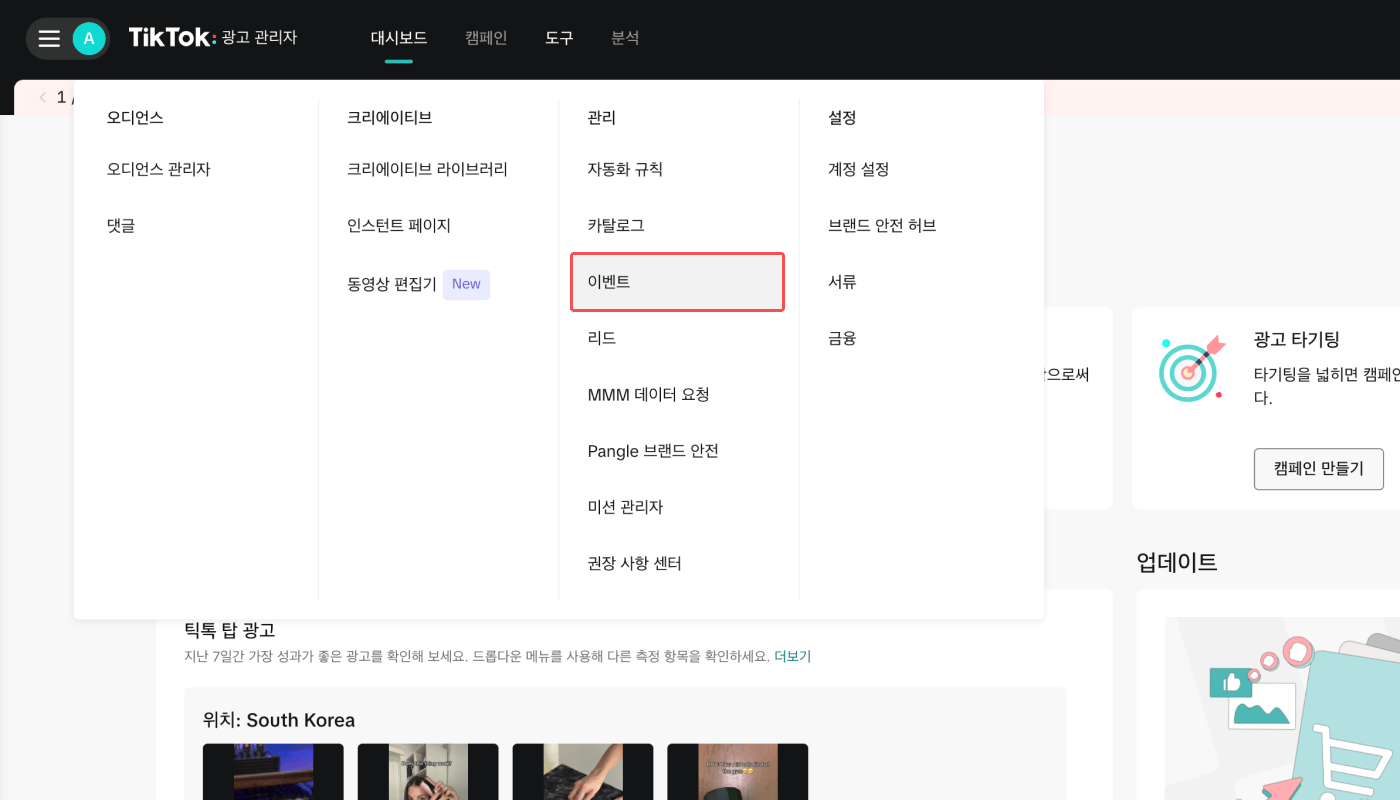Click the New badge beside 동영상 편집기

[466, 284]
